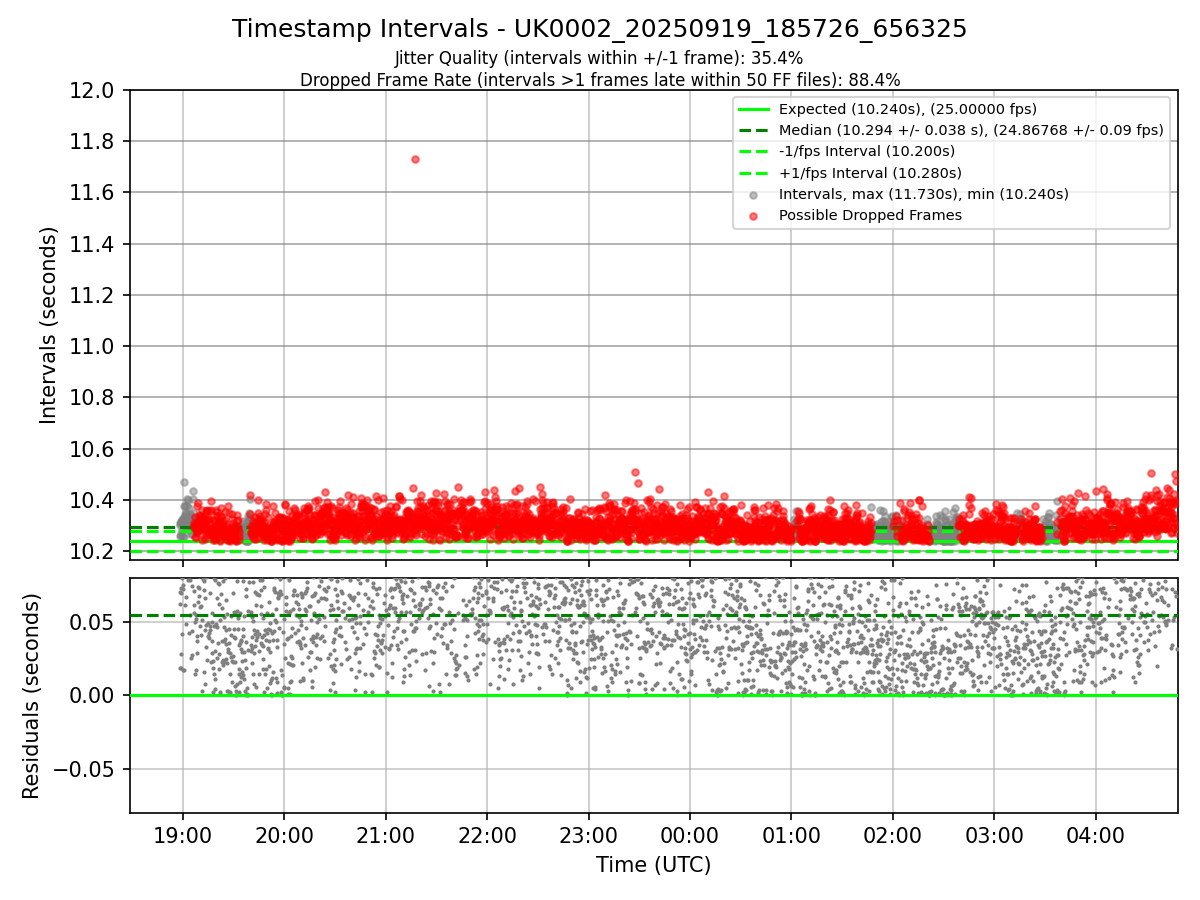Viewport: 1200px width, 900px height.
Task: Click the '22:00' x-axis tick label
Action: click(x=486, y=834)
